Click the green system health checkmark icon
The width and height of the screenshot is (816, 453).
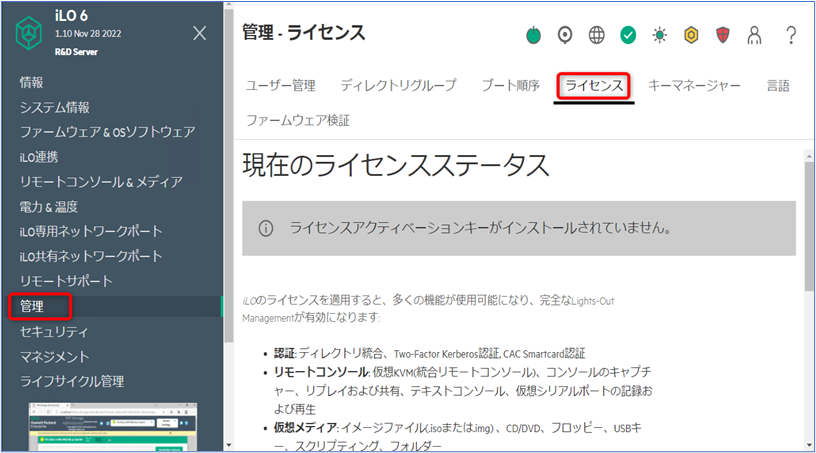(628, 35)
